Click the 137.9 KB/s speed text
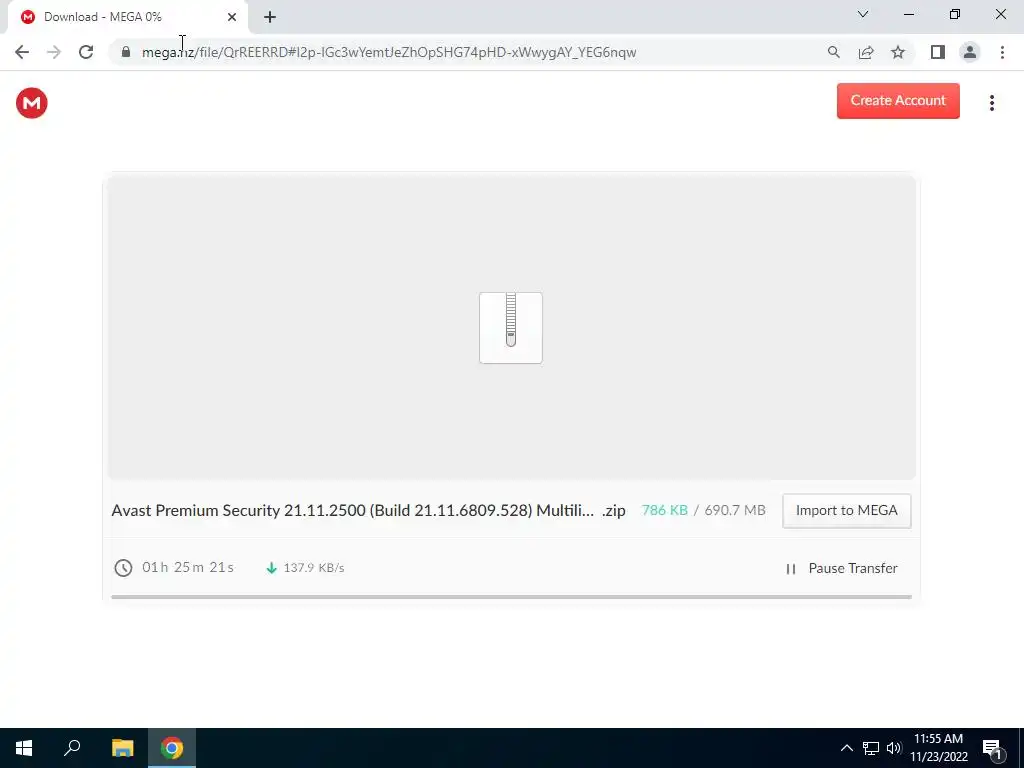Screen dimensions: 1024x768 coord(313,568)
